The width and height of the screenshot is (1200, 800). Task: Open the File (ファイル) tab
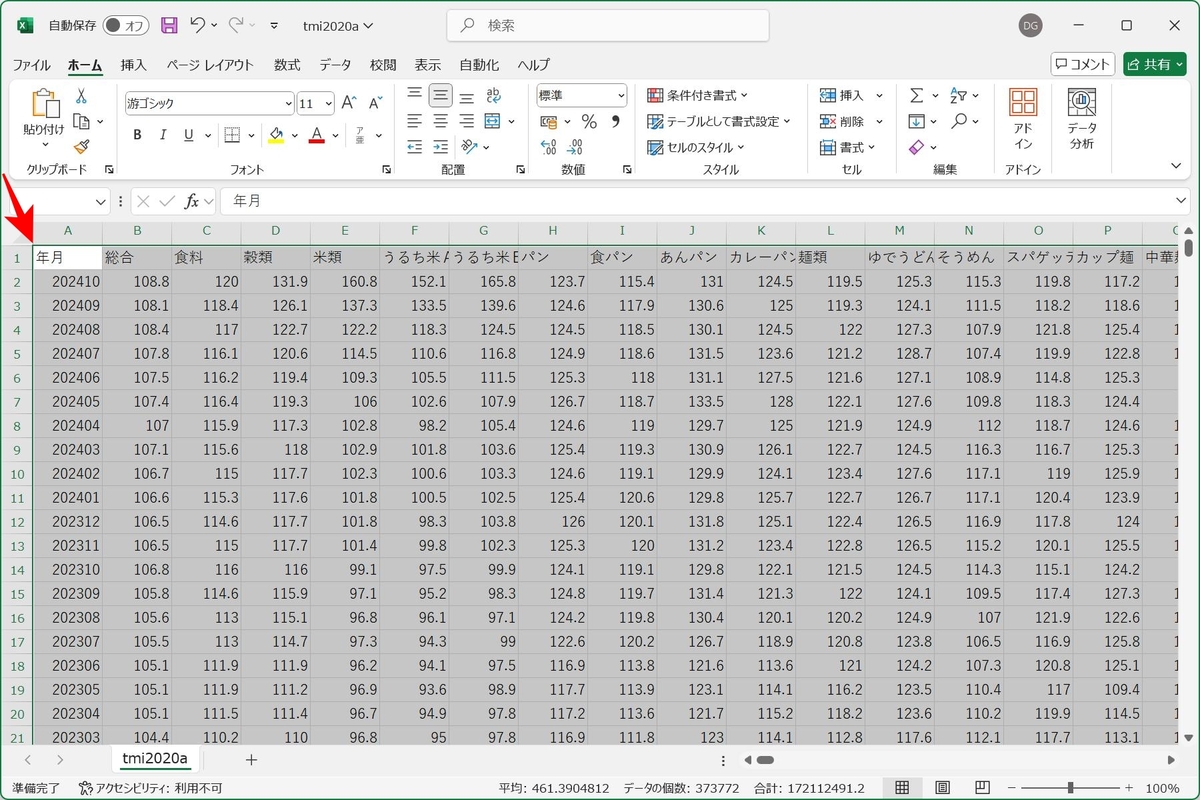(x=31, y=65)
